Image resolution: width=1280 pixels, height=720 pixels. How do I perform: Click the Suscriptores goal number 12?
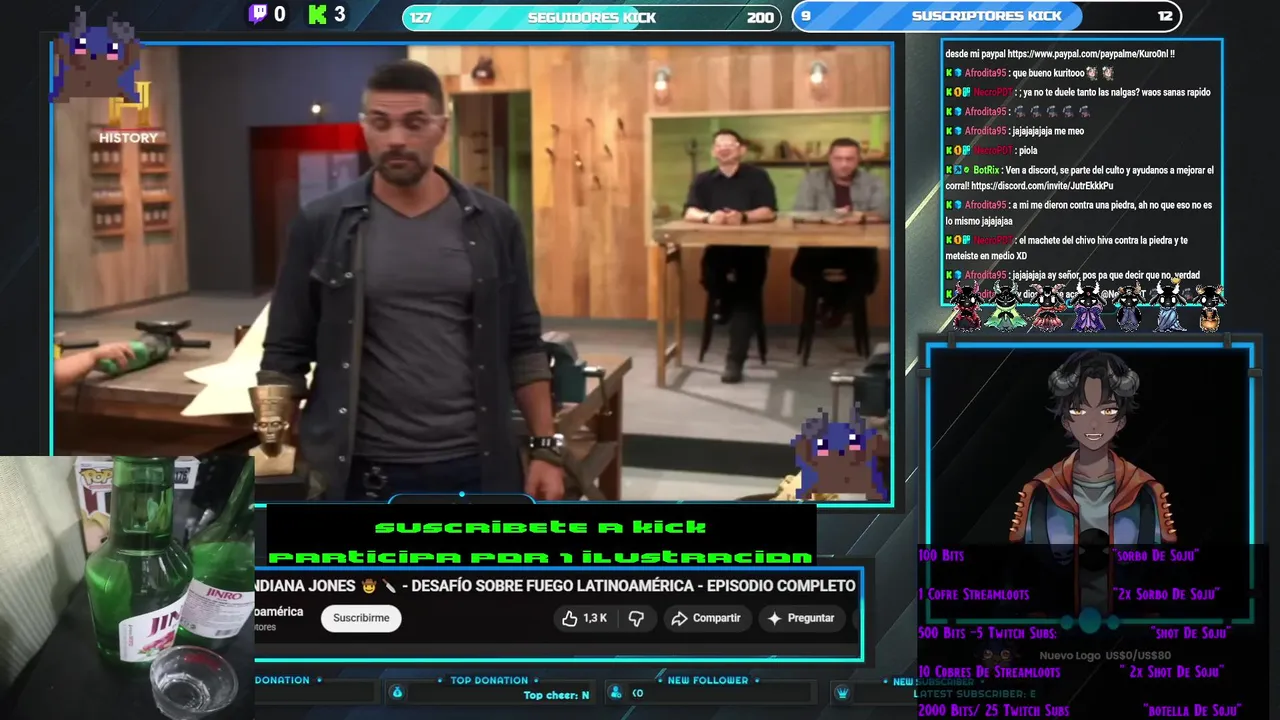1165,16
